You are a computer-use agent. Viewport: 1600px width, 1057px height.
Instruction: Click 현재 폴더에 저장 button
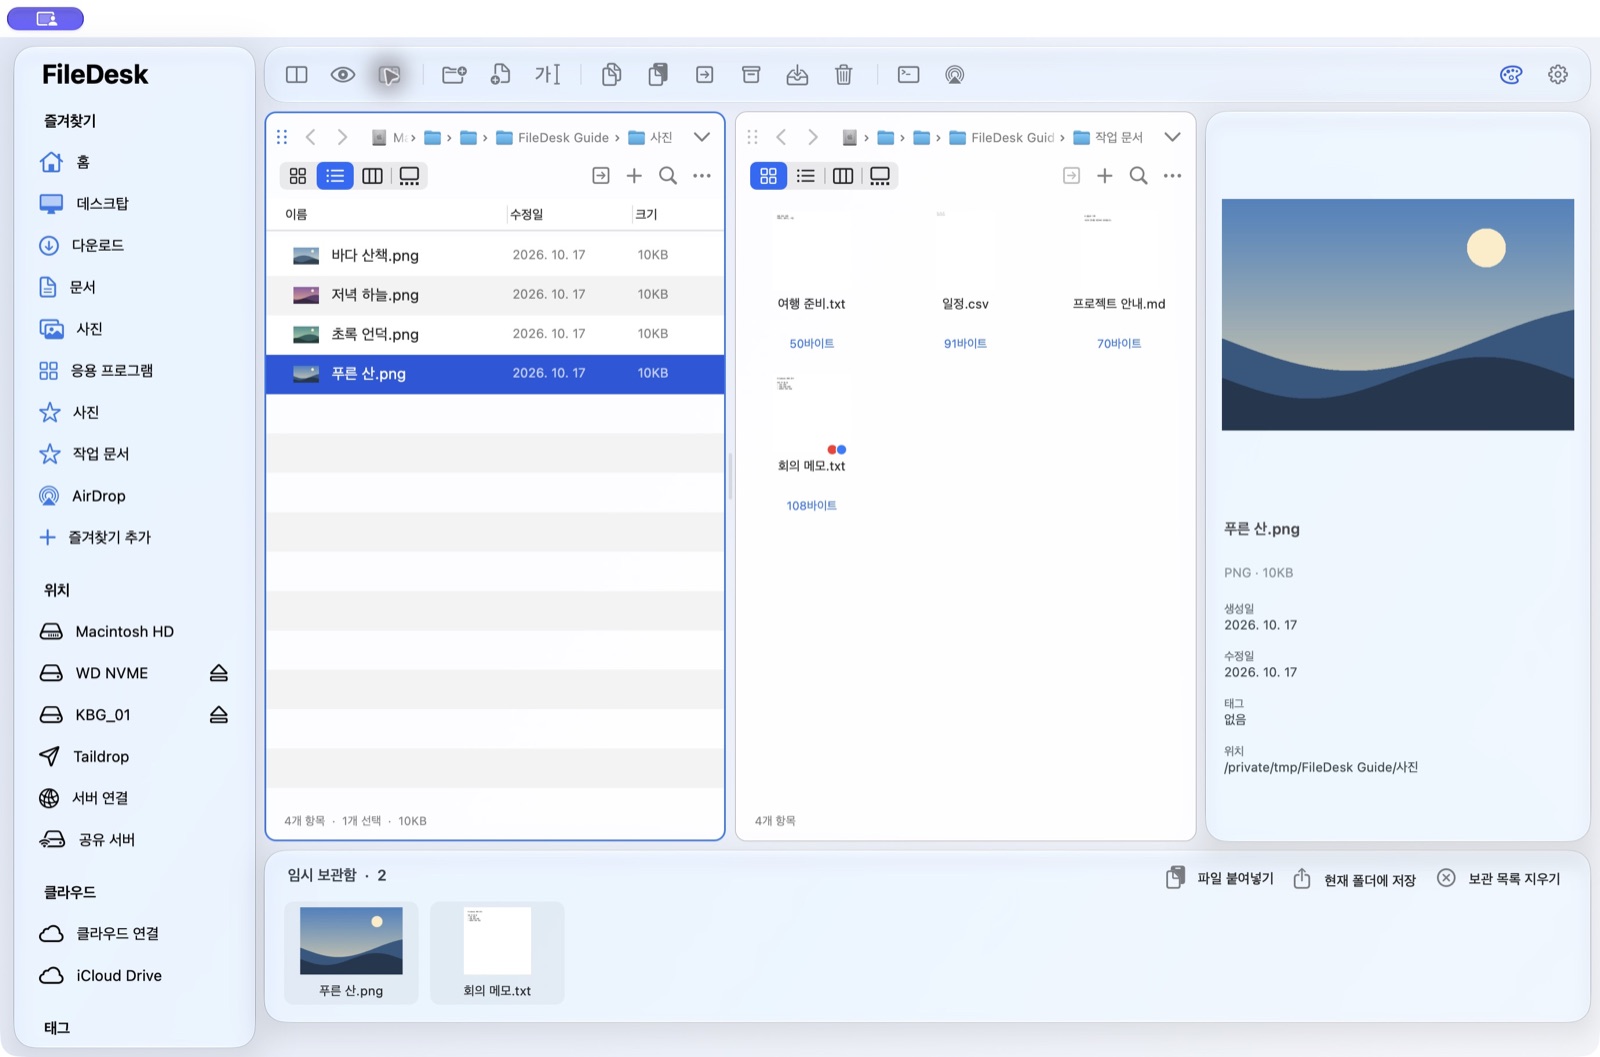(x=1355, y=880)
